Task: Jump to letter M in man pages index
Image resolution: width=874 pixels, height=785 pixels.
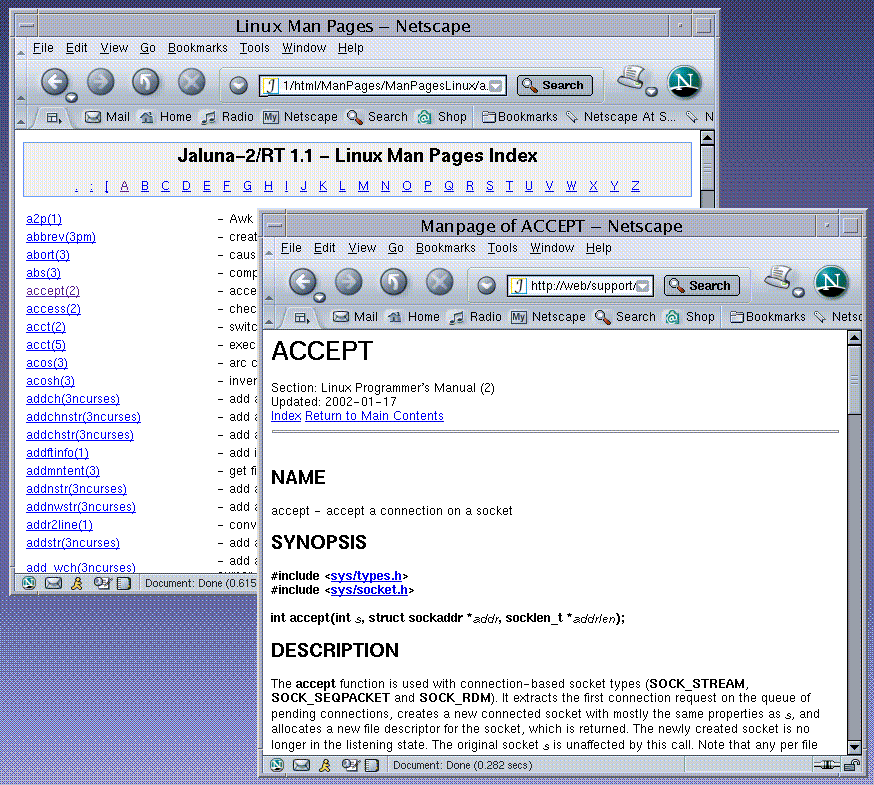Action: (363, 186)
